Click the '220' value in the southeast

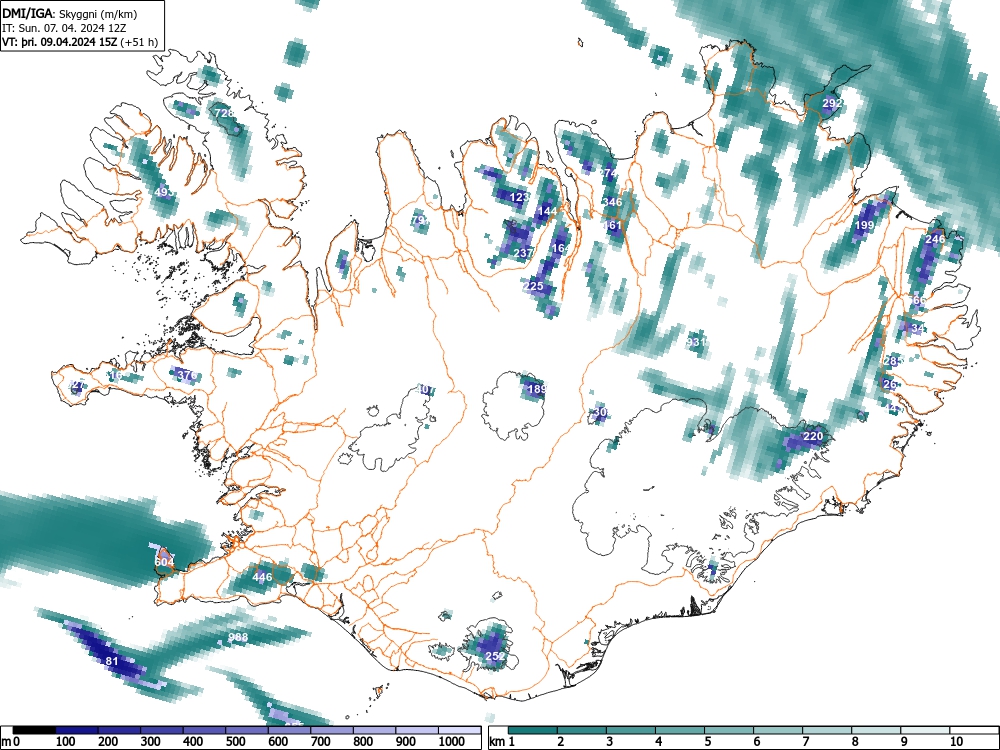pos(812,436)
